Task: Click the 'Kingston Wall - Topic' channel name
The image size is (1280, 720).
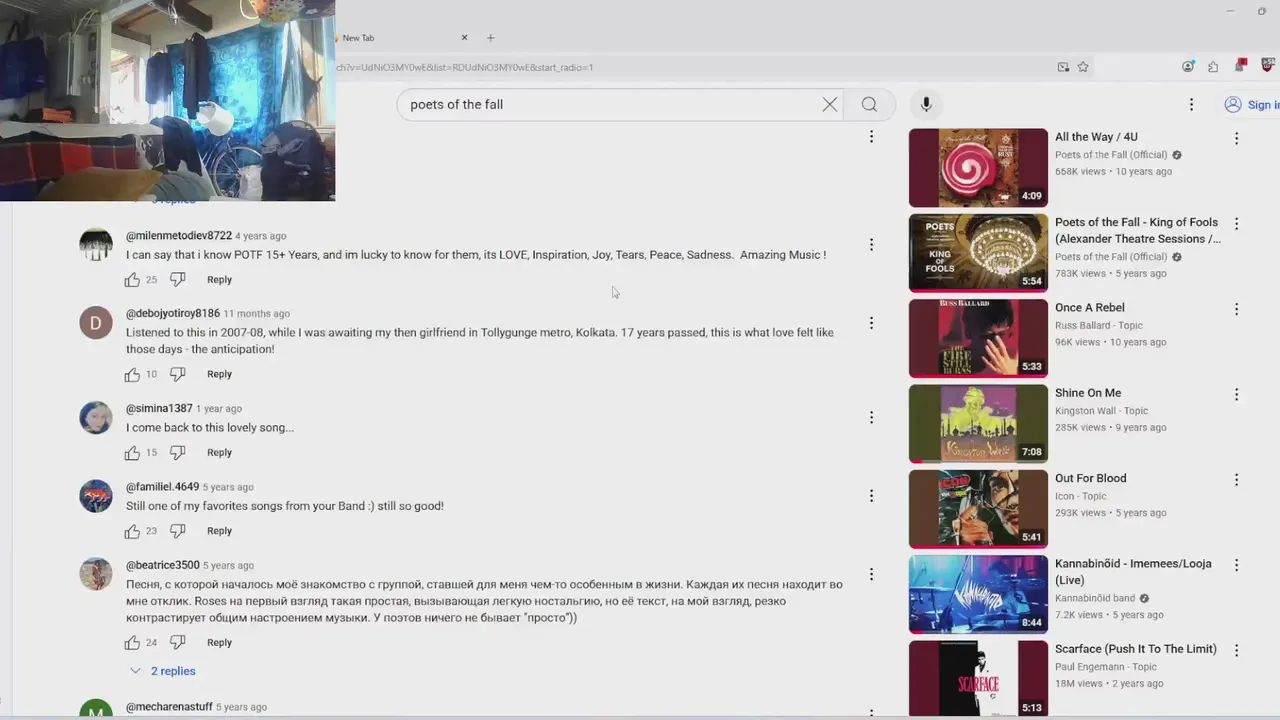Action: pos(1101,411)
